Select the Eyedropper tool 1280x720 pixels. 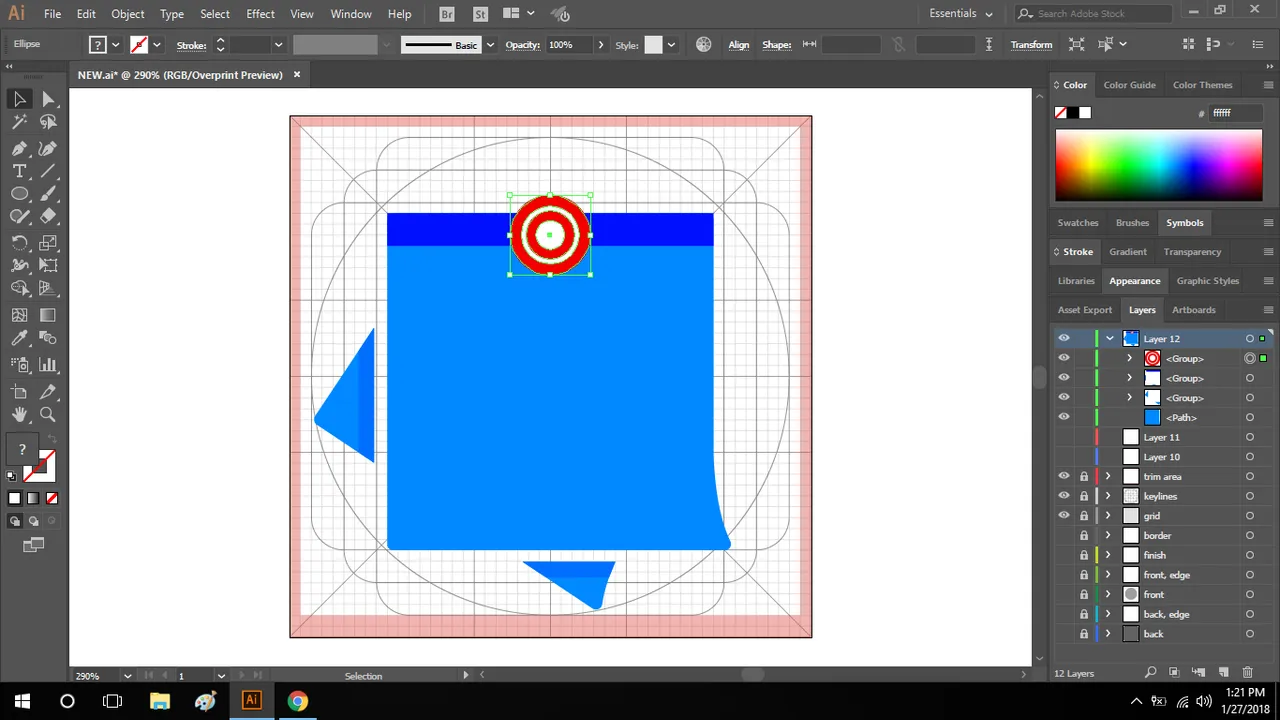point(19,339)
